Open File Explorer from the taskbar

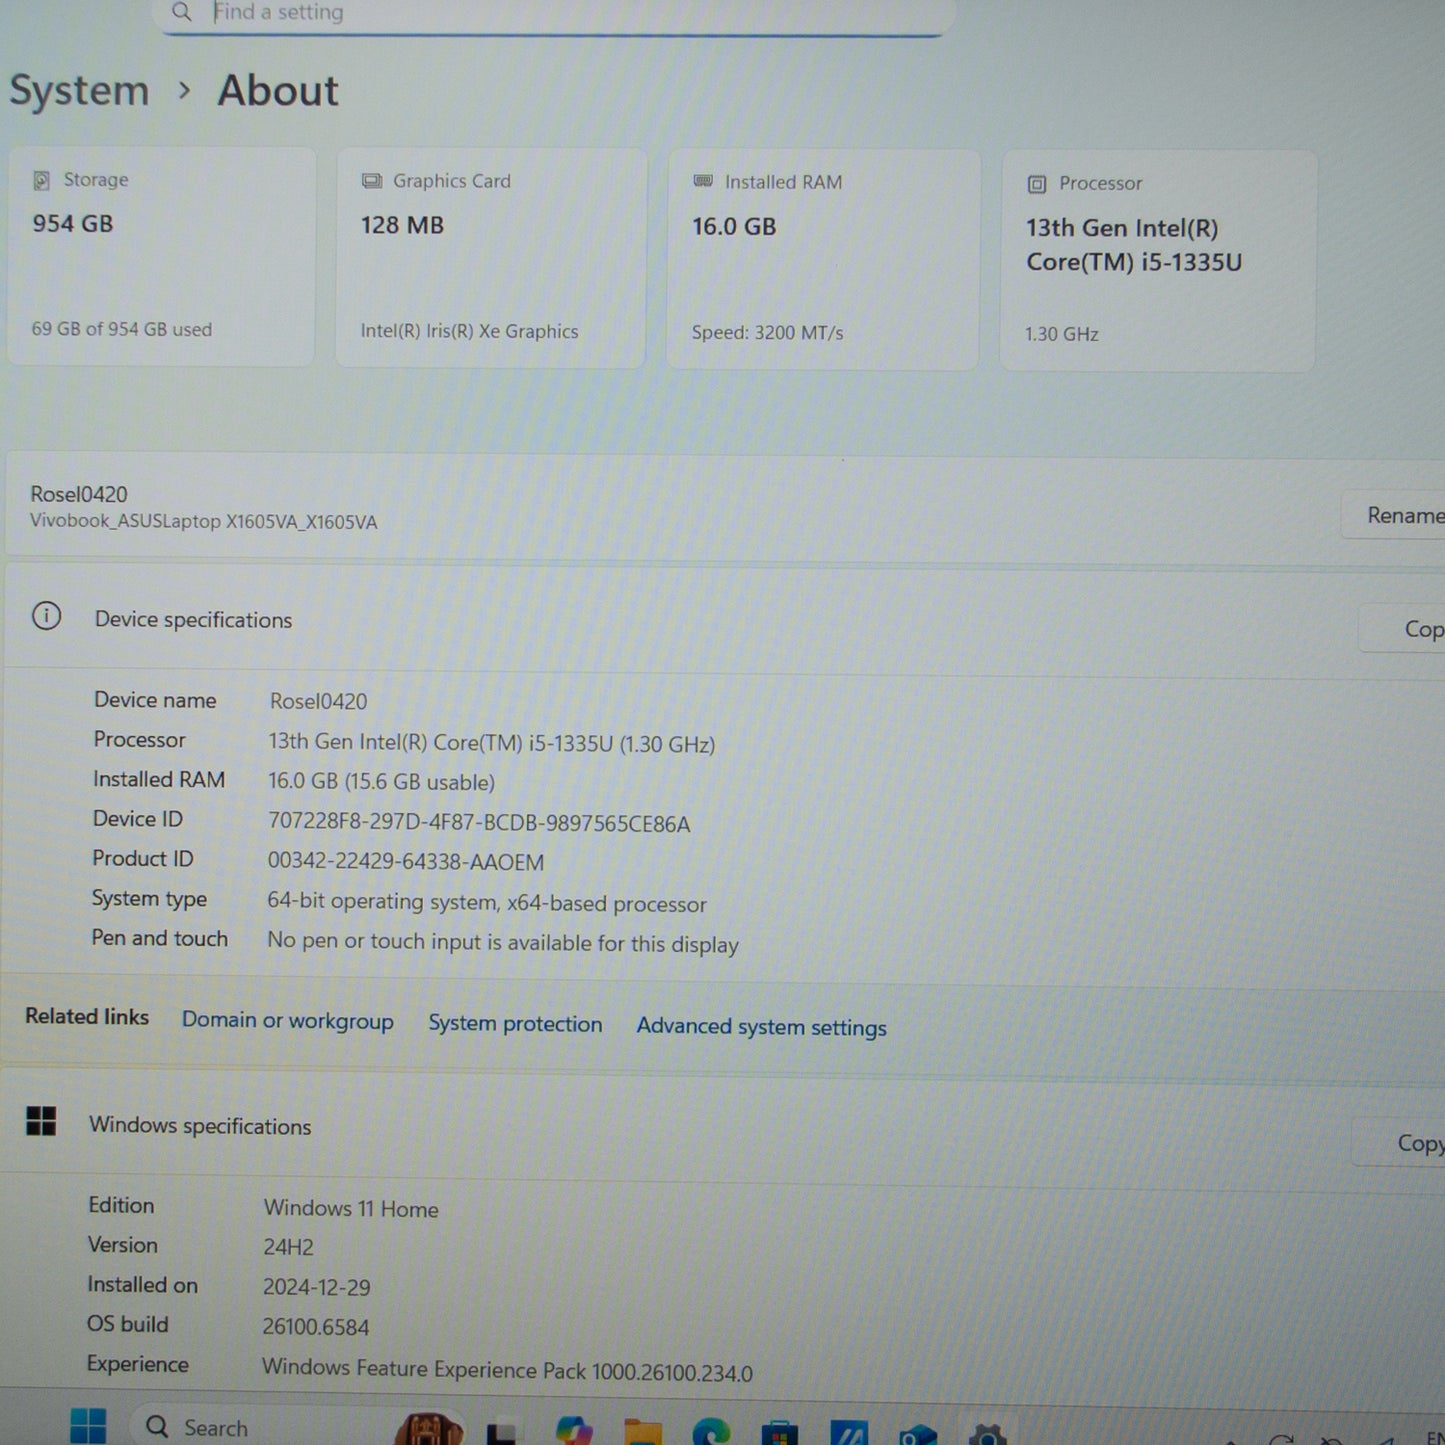[x=642, y=1432]
